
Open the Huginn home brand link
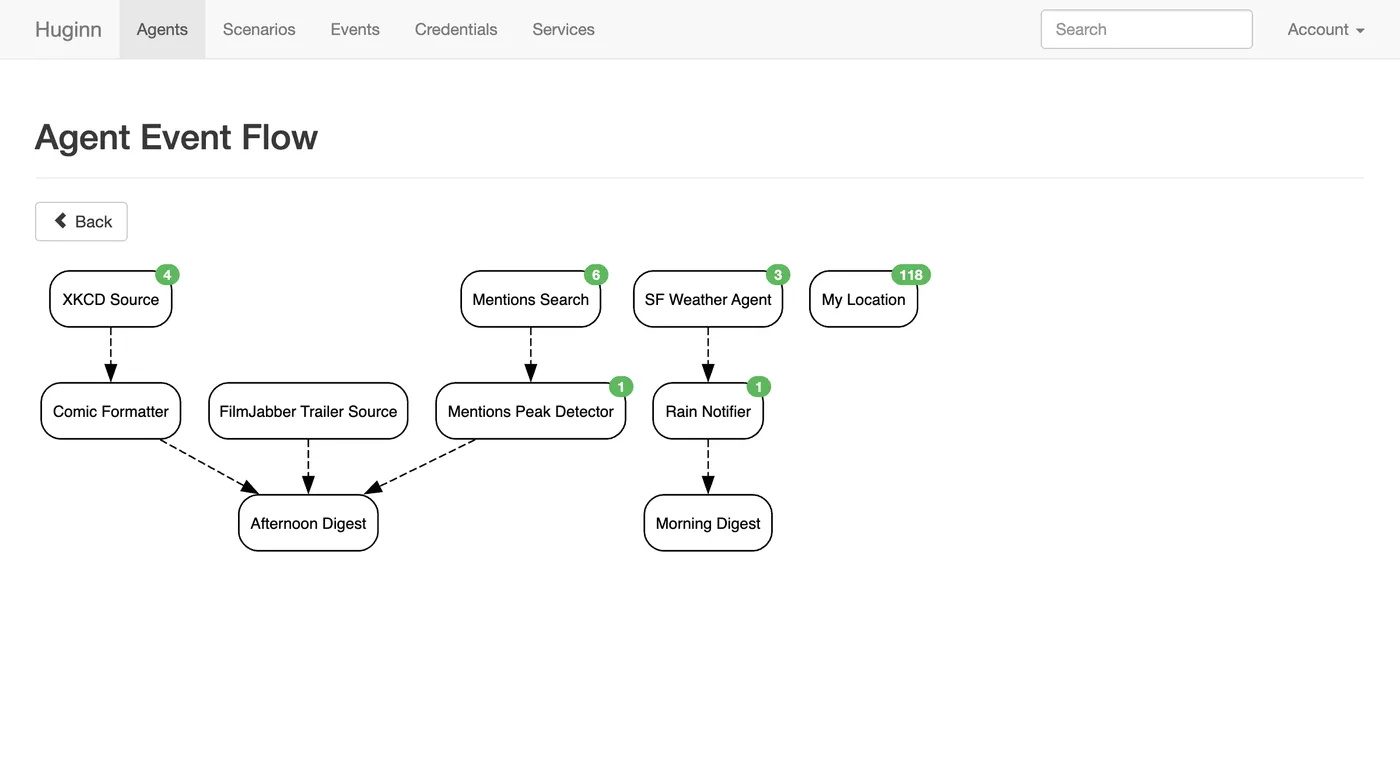(68, 29)
